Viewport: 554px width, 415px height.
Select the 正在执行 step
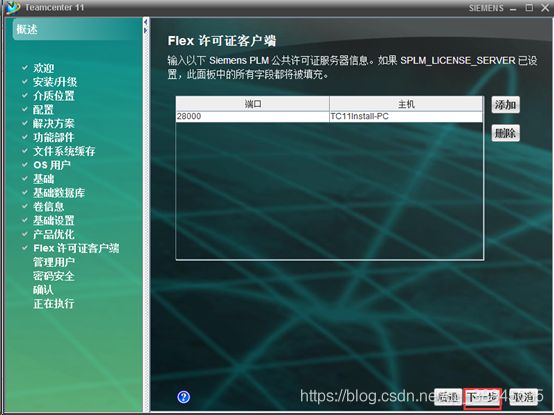point(54,303)
